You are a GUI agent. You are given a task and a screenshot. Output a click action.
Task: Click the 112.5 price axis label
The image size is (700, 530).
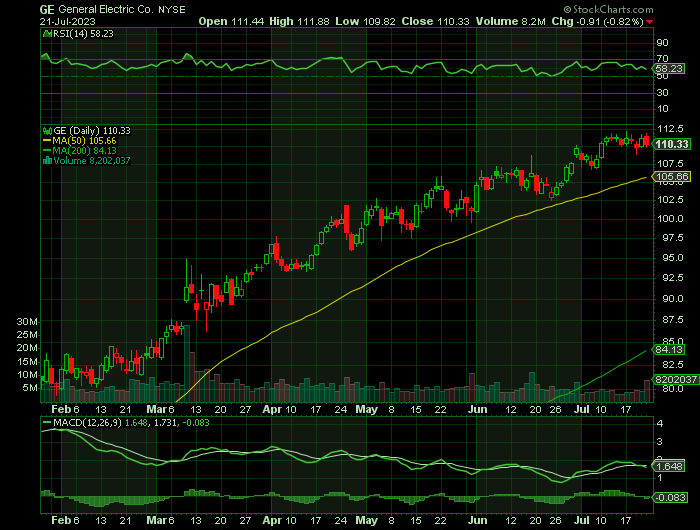(x=670, y=129)
